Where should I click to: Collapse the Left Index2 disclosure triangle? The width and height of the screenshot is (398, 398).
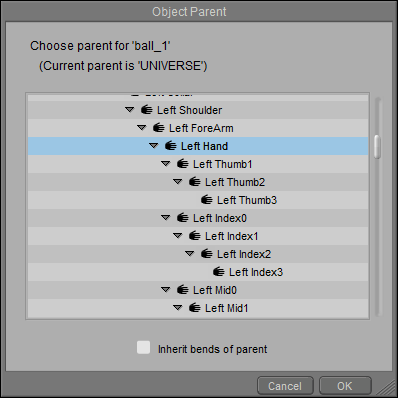(190, 254)
